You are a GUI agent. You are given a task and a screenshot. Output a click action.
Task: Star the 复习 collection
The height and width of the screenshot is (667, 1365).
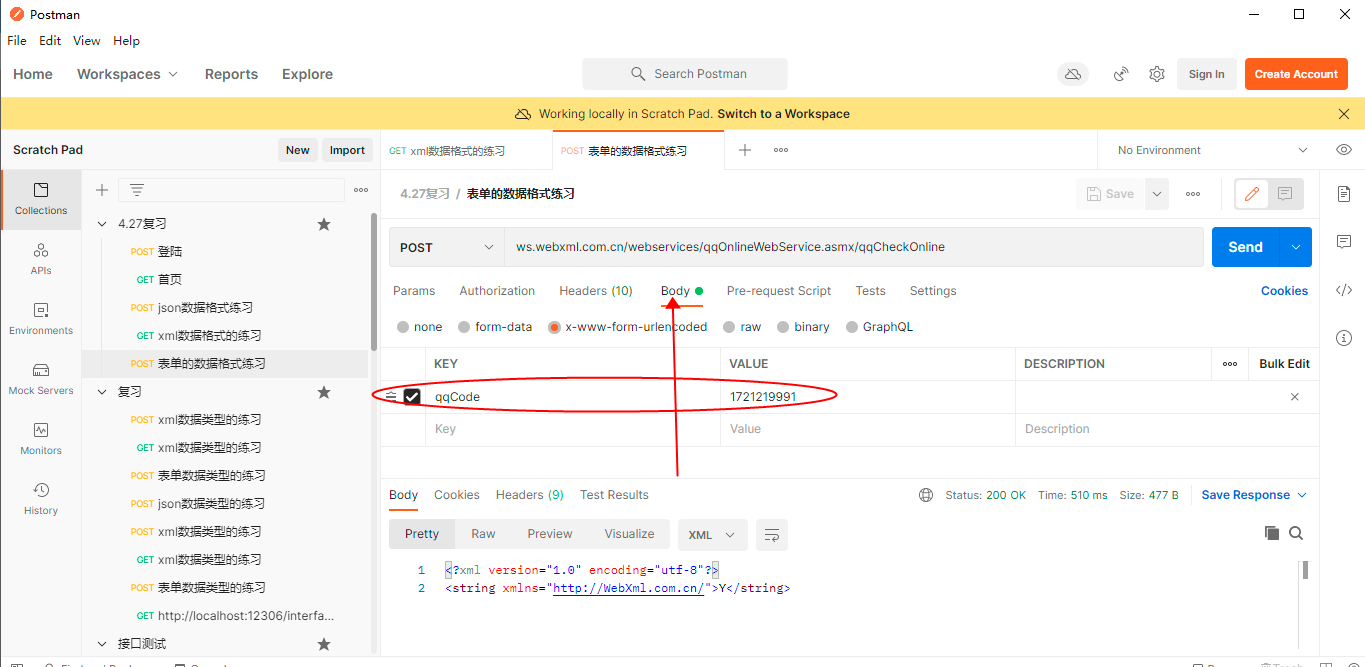click(324, 392)
